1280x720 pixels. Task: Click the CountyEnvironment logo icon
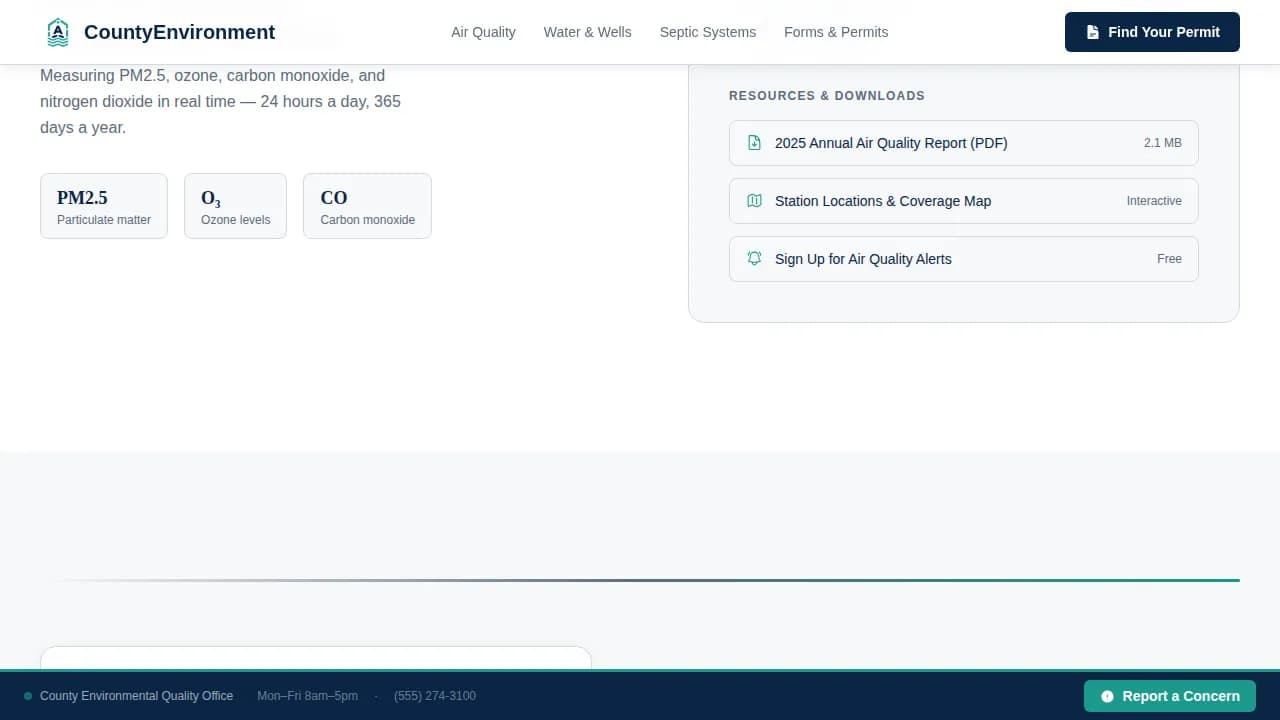(x=58, y=32)
